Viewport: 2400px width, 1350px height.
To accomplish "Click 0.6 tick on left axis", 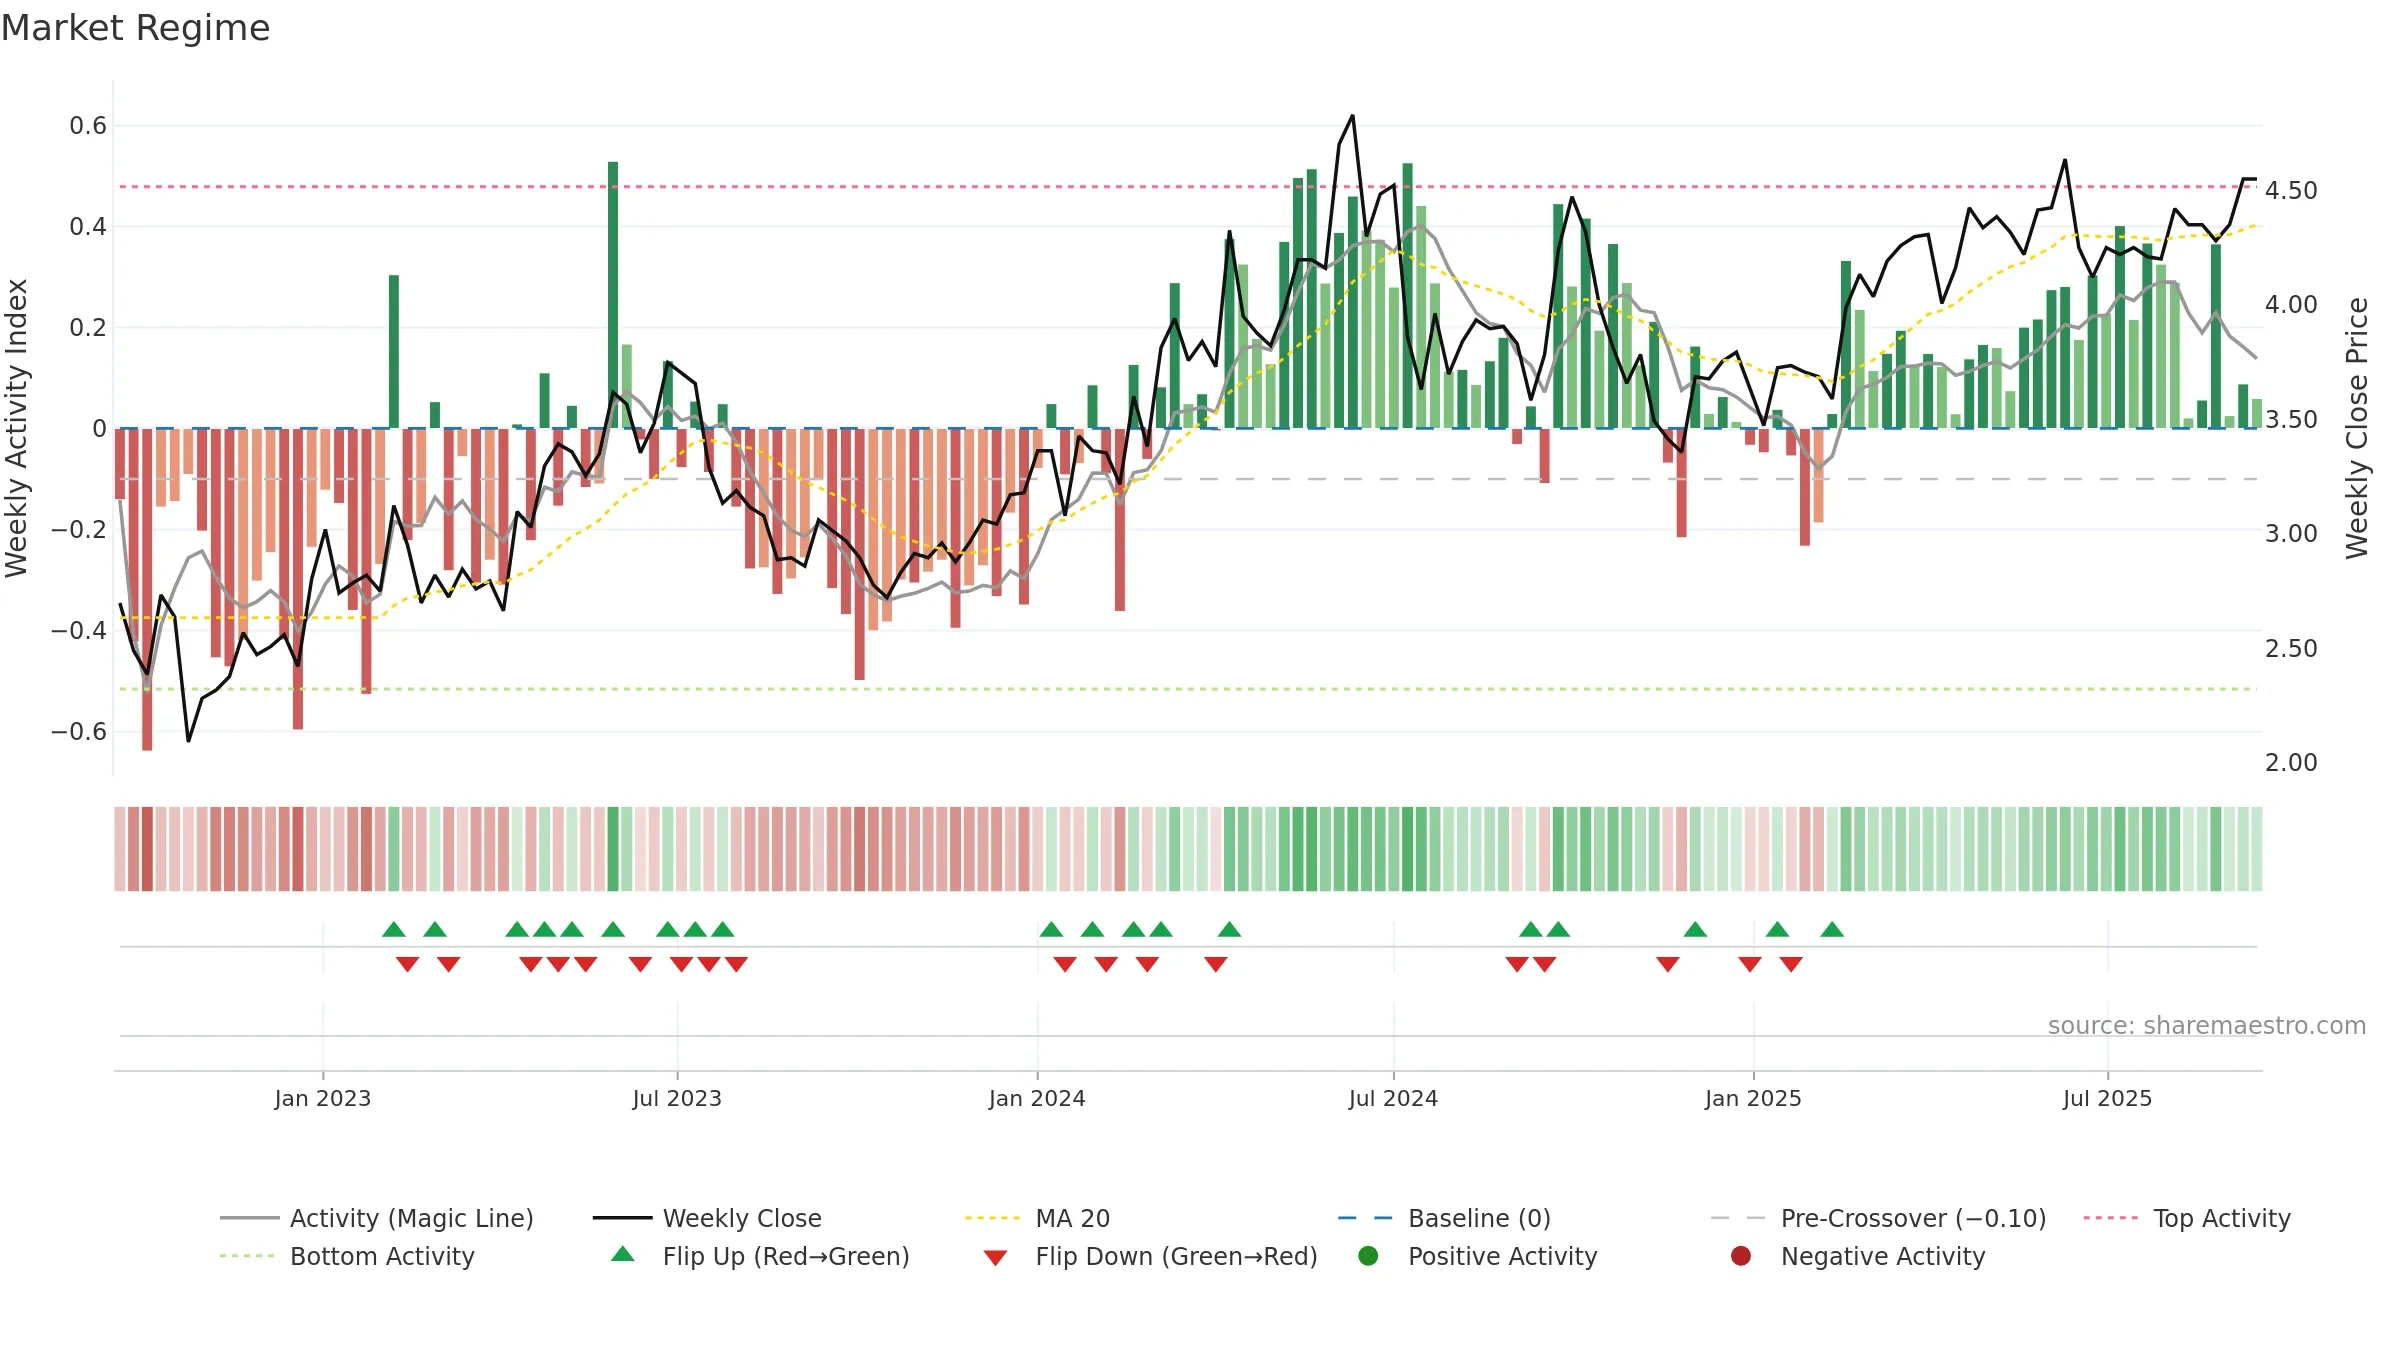I will (88, 125).
